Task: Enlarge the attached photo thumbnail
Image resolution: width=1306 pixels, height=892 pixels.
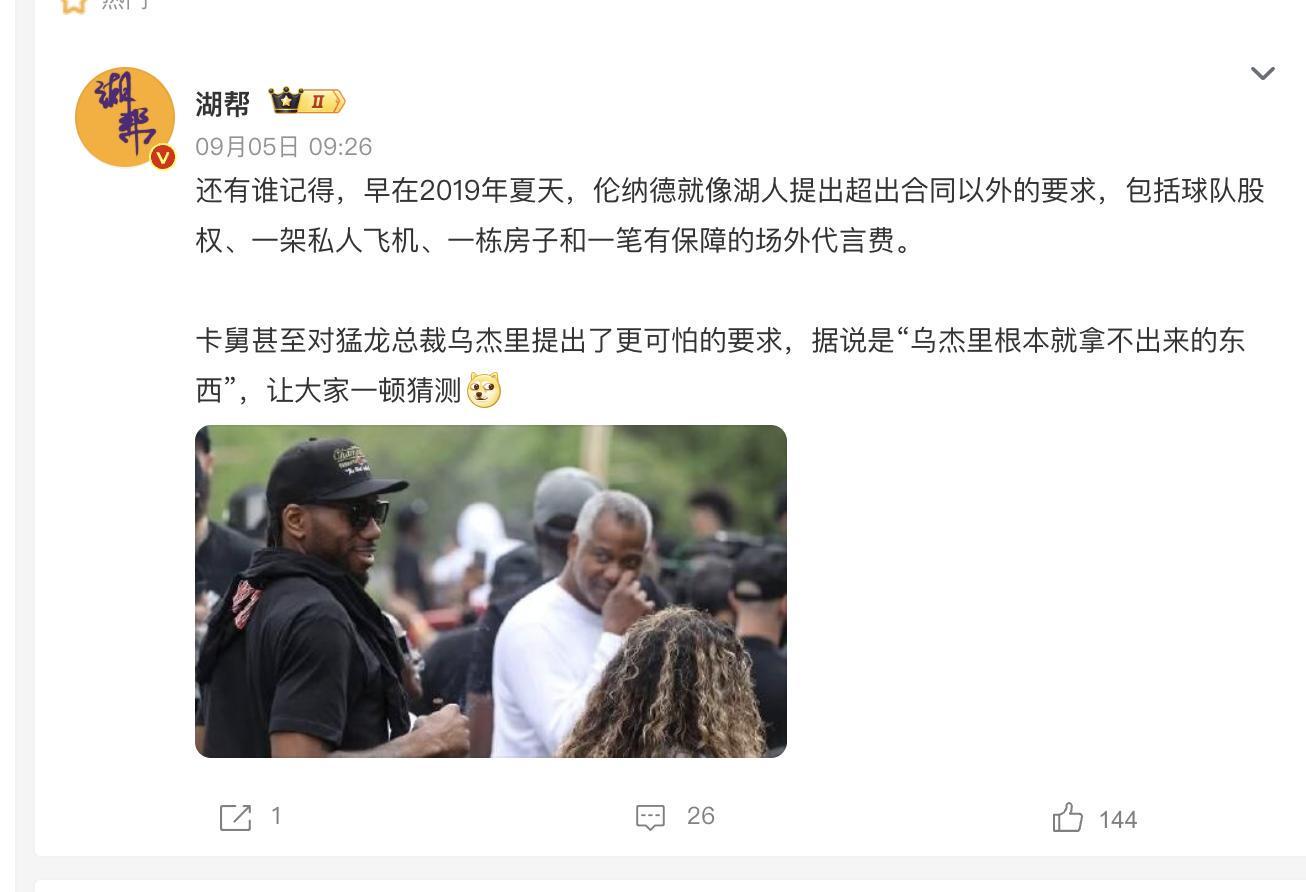Action: click(x=491, y=591)
